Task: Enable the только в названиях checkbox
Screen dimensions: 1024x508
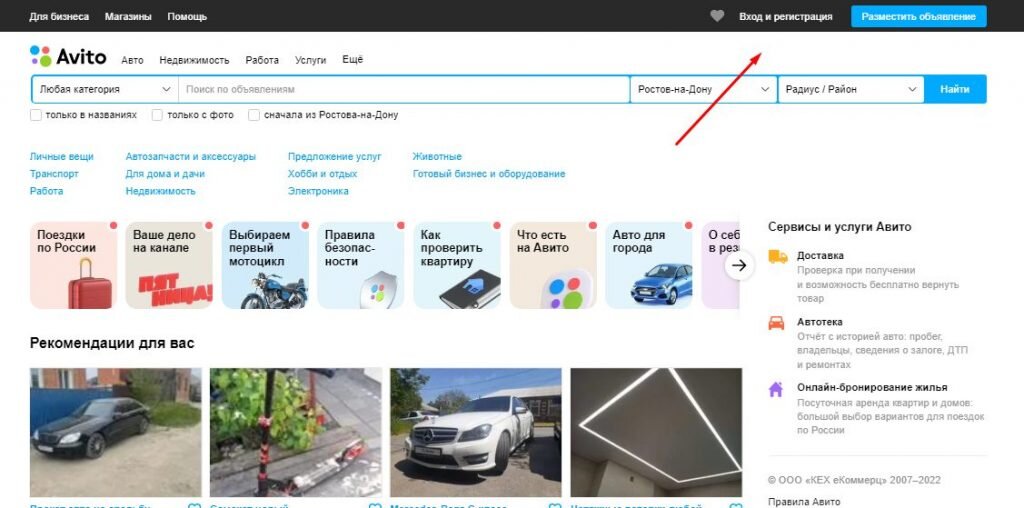Action: pyautogui.click(x=36, y=115)
